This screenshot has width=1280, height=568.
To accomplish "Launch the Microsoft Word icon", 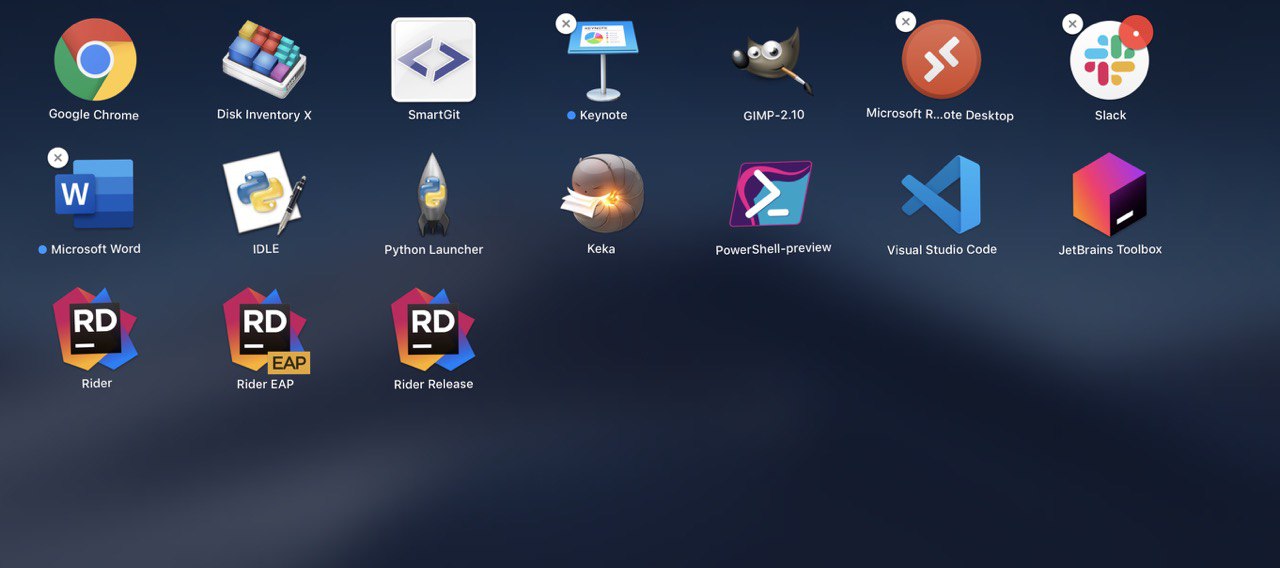I will coord(94,194).
